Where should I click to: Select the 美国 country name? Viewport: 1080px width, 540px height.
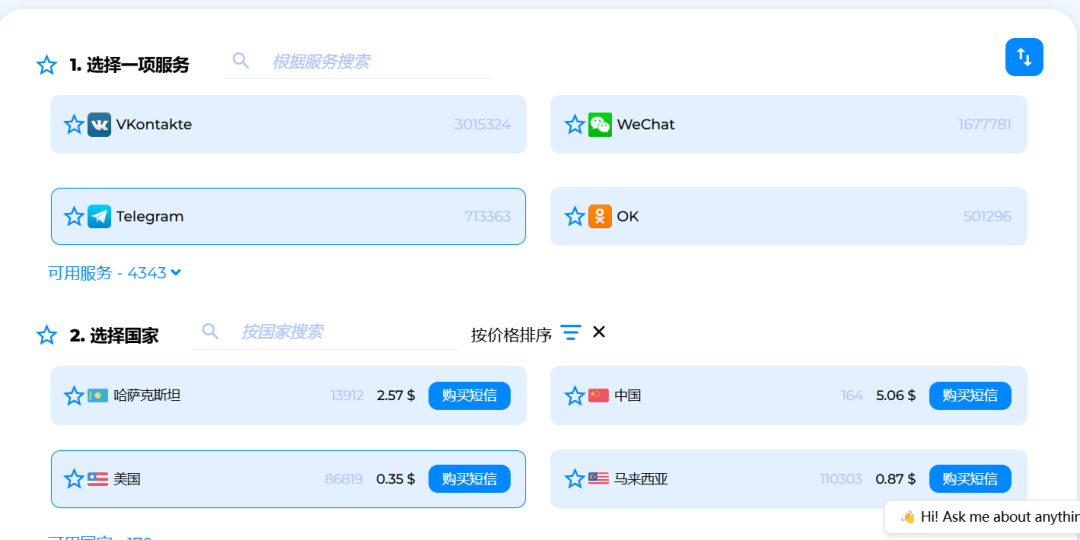(127, 479)
